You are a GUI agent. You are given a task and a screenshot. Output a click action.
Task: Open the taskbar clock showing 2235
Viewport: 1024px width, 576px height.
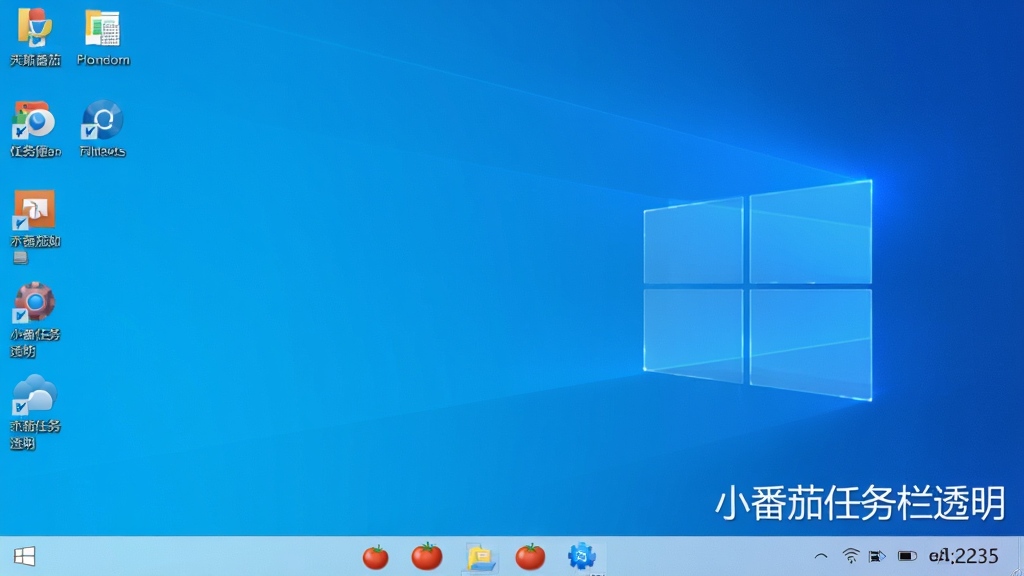(963, 556)
